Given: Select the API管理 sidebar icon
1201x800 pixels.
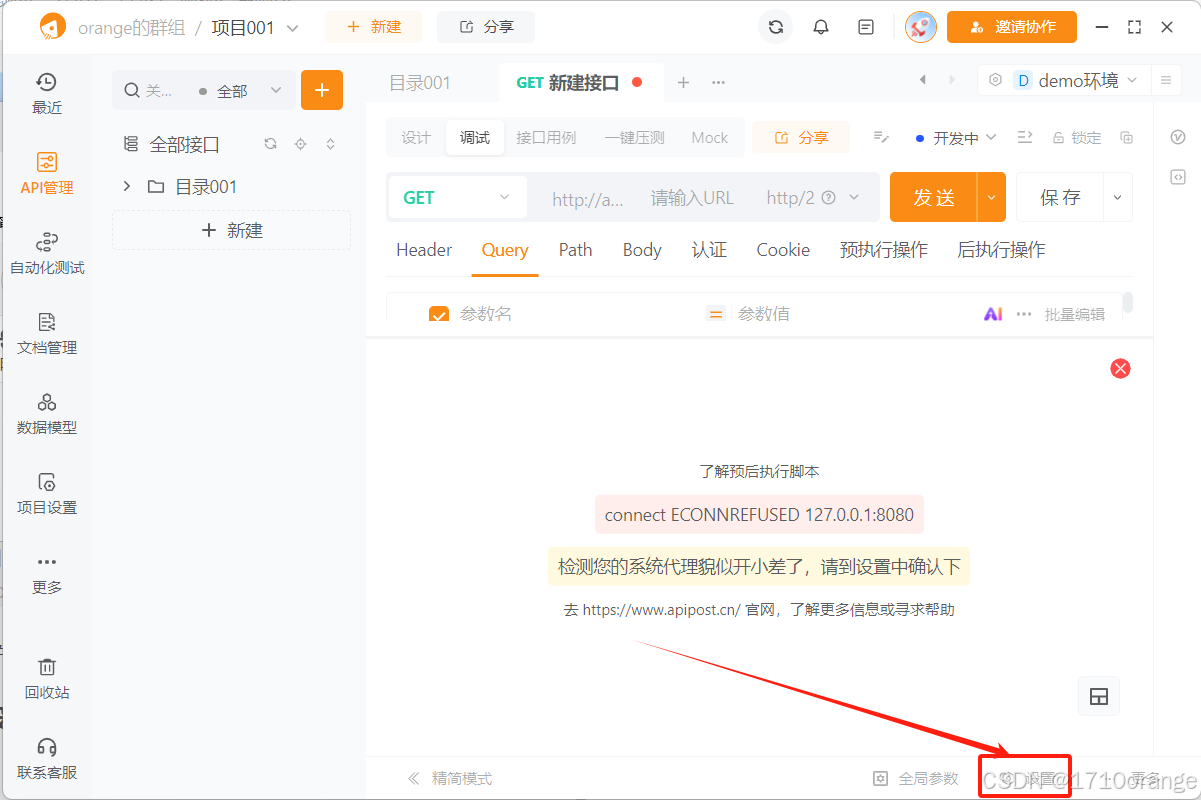Looking at the screenshot, I should point(46,172).
